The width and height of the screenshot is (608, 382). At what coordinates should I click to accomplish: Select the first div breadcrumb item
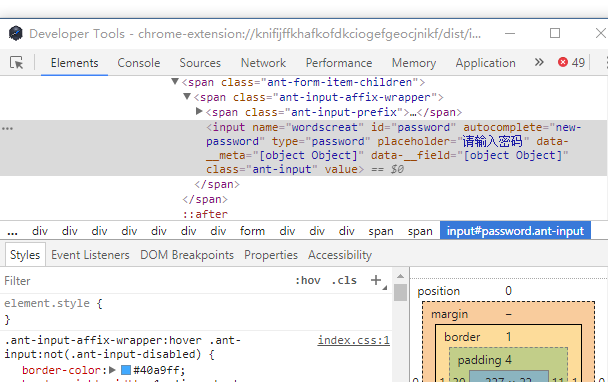tap(40, 231)
